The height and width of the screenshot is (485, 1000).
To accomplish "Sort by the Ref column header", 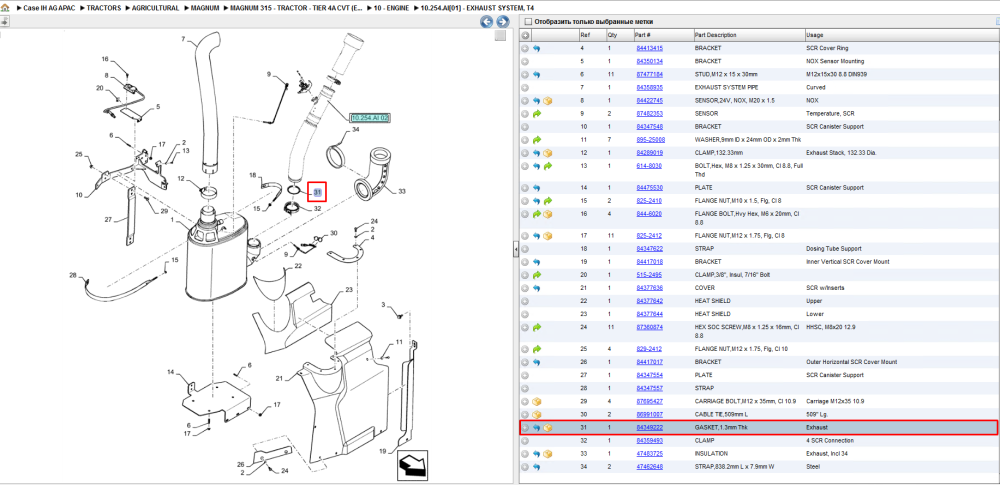I will click(592, 35).
